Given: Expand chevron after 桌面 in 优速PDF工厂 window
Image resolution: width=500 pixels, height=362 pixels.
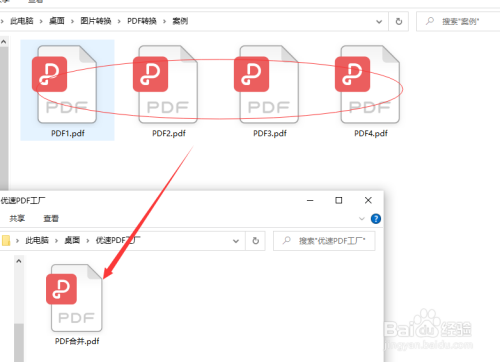Looking at the screenshot, I should [x=88, y=241].
